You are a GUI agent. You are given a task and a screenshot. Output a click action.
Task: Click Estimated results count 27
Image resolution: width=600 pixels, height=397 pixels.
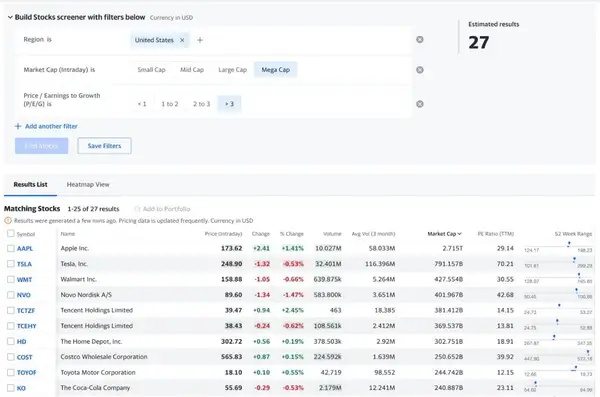[479, 42]
